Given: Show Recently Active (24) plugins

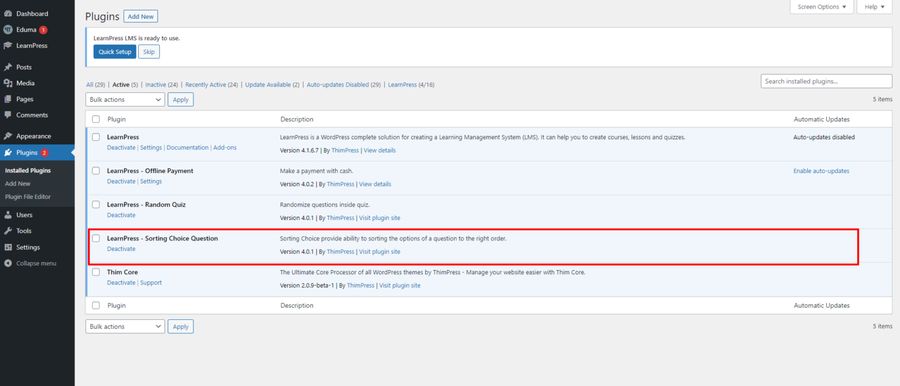Looking at the screenshot, I should pos(211,84).
